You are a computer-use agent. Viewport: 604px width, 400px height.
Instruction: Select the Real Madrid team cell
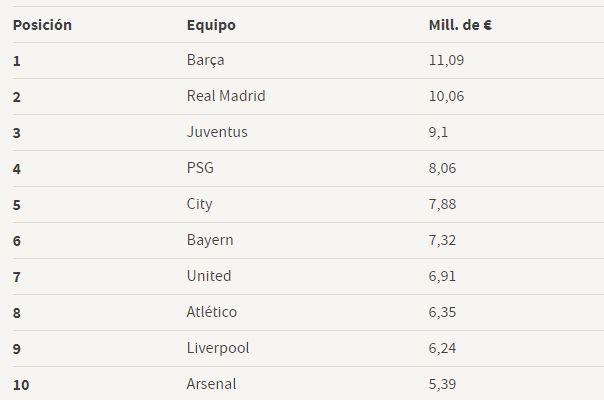coord(226,96)
